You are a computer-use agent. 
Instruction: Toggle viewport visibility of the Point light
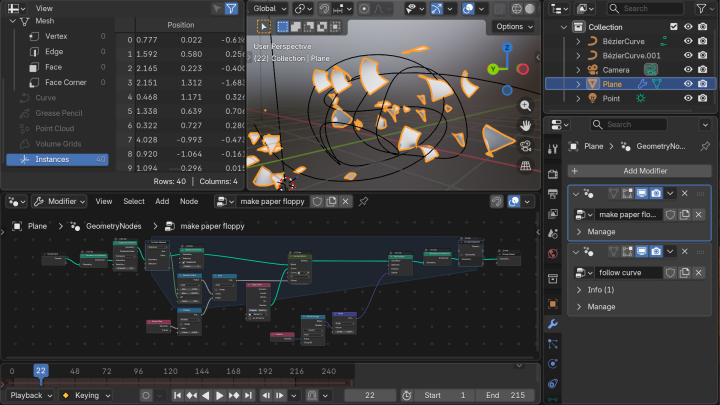(688, 98)
